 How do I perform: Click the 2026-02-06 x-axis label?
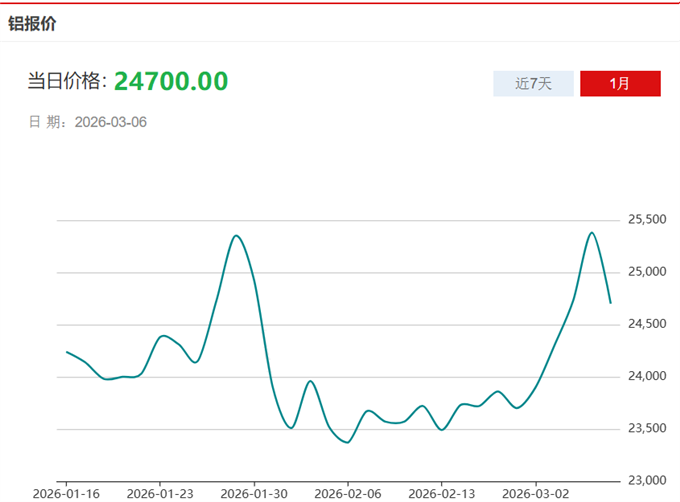coord(348,493)
